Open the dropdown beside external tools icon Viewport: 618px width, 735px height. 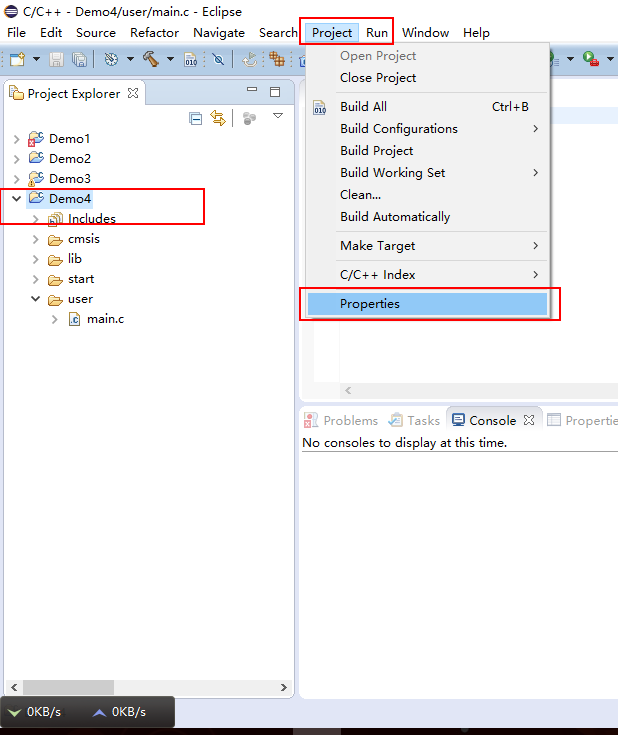point(610,59)
